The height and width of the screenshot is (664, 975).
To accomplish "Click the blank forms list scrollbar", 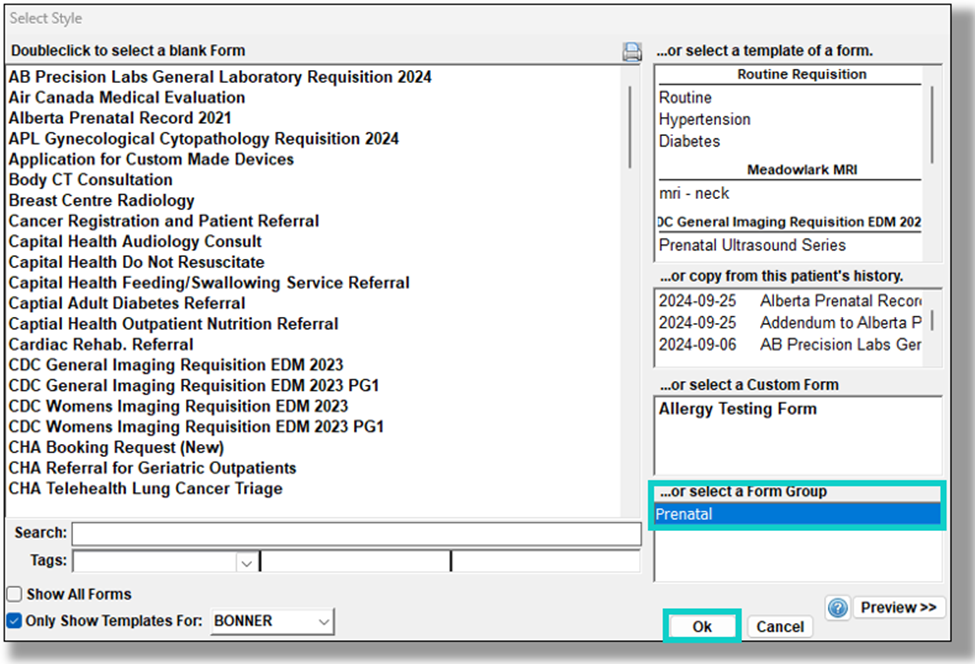I will coord(630,127).
